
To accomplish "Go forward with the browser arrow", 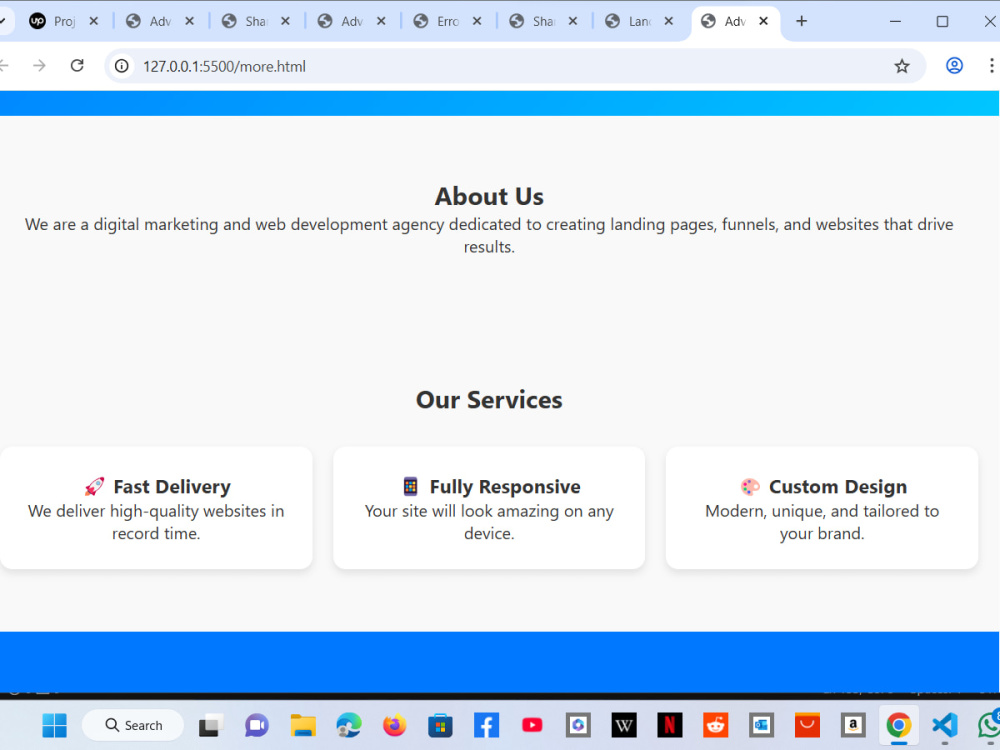I will (40, 66).
